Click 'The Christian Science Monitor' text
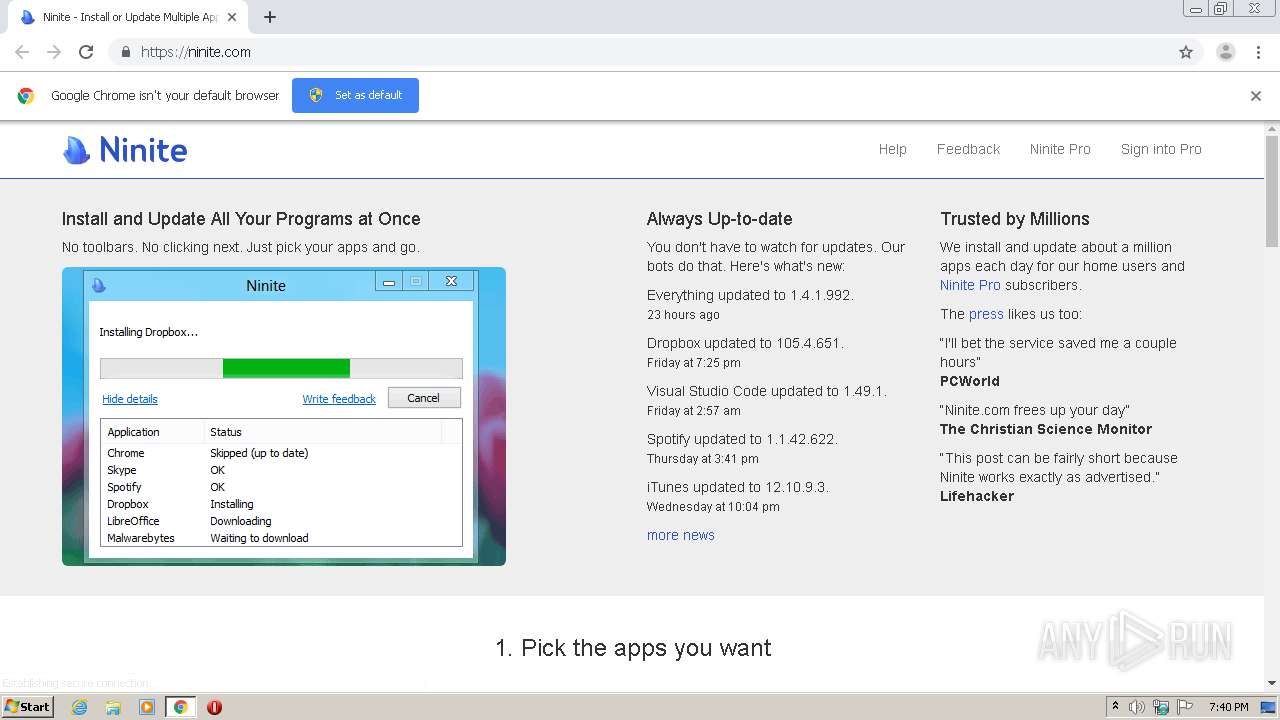The image size is (1280, 720). click(1046, 429)
